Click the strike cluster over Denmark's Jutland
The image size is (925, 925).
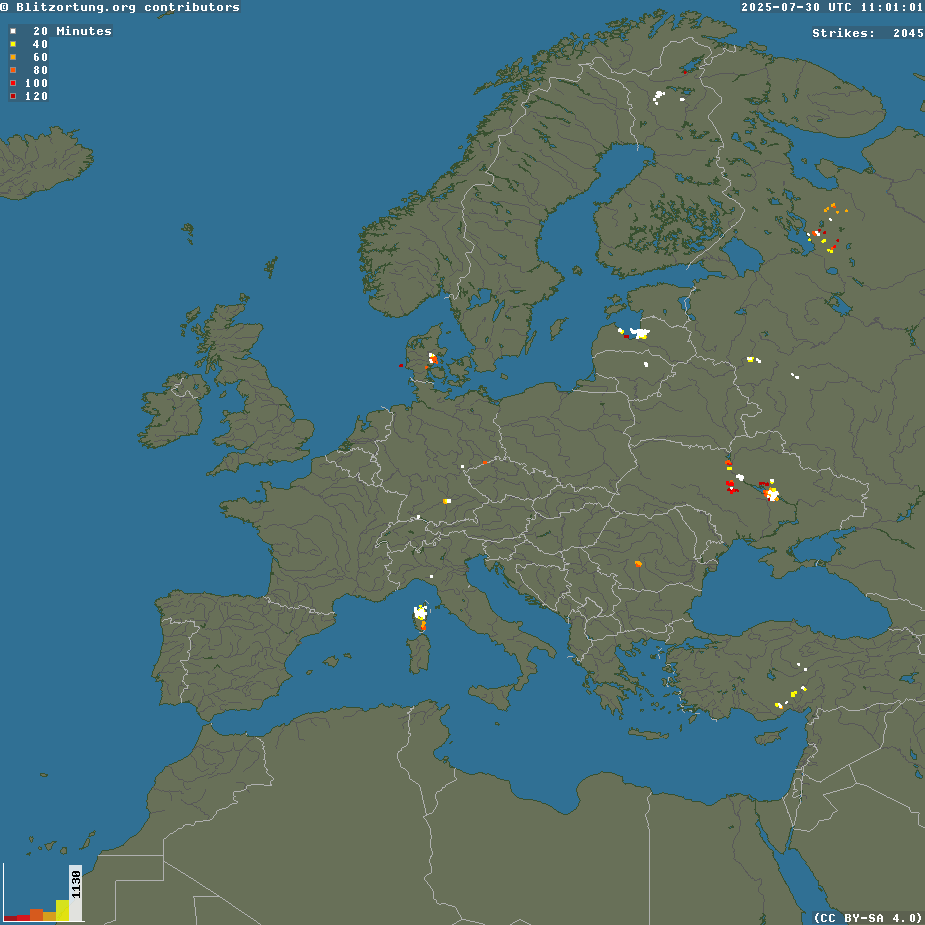[432, 358]
